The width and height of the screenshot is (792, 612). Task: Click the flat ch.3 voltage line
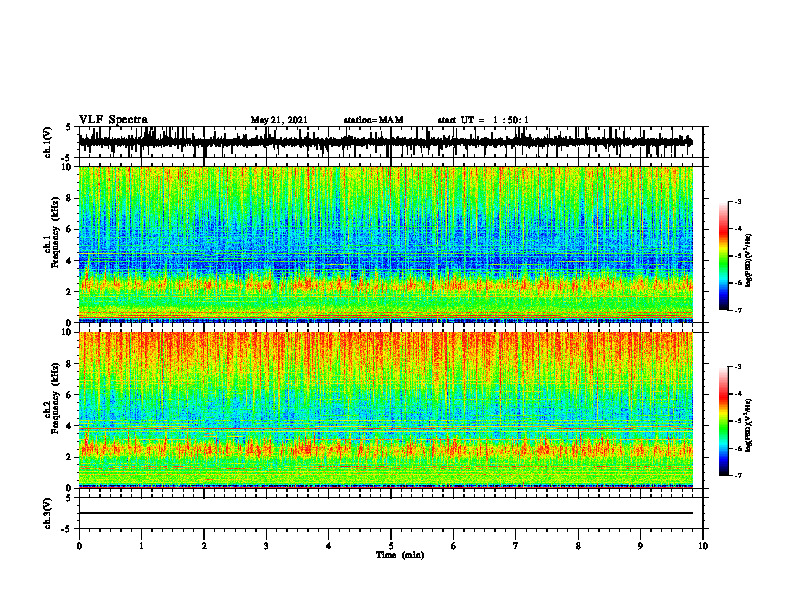pos(385,513)
